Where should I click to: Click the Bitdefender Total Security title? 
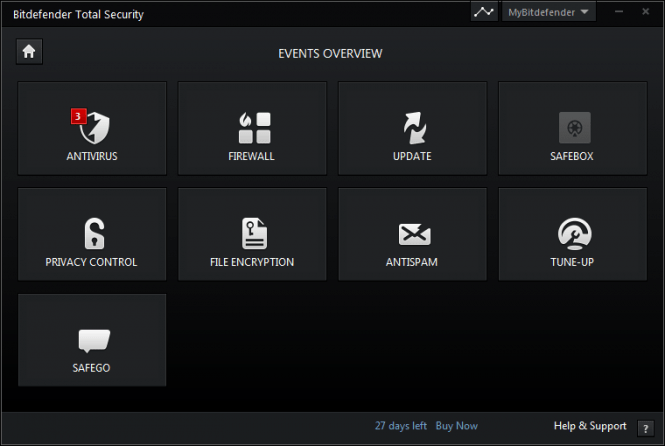(x=78, y=14)
